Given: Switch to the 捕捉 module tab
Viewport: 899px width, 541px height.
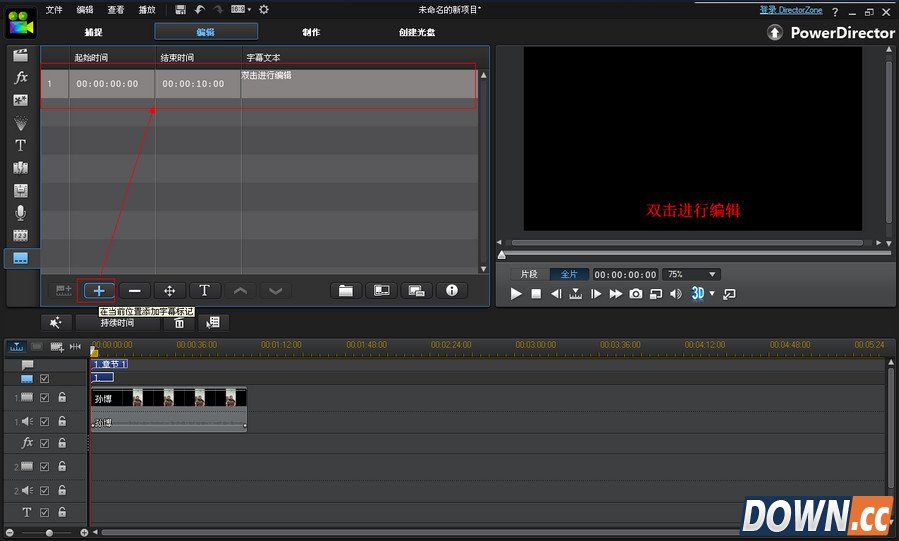Looking at the screenshot, I should tap(93, 32).
